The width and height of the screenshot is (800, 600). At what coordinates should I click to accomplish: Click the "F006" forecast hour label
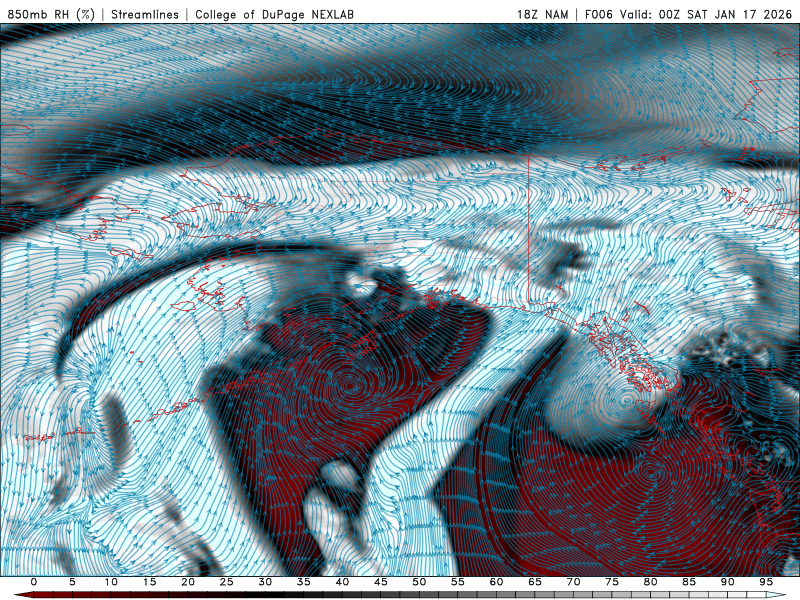click(599, 14)
